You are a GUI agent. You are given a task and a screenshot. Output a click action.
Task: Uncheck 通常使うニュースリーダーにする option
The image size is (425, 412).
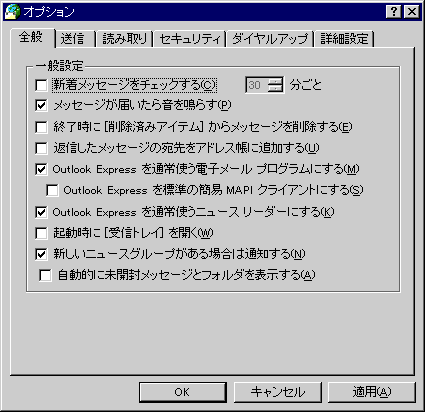click(x=41, y=212)
